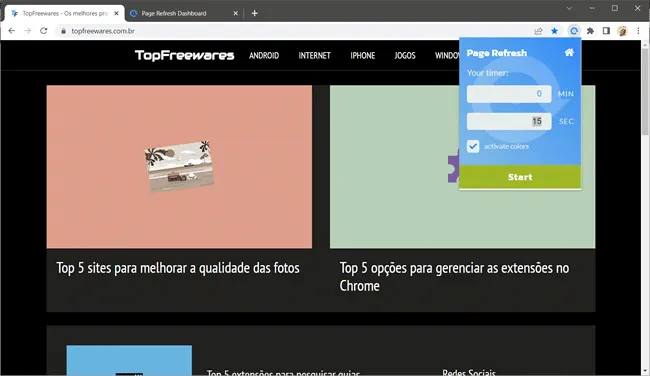Click the address bar URL
Image resolution: width=650 pixels, height=376 pixels.
[103, 31]
